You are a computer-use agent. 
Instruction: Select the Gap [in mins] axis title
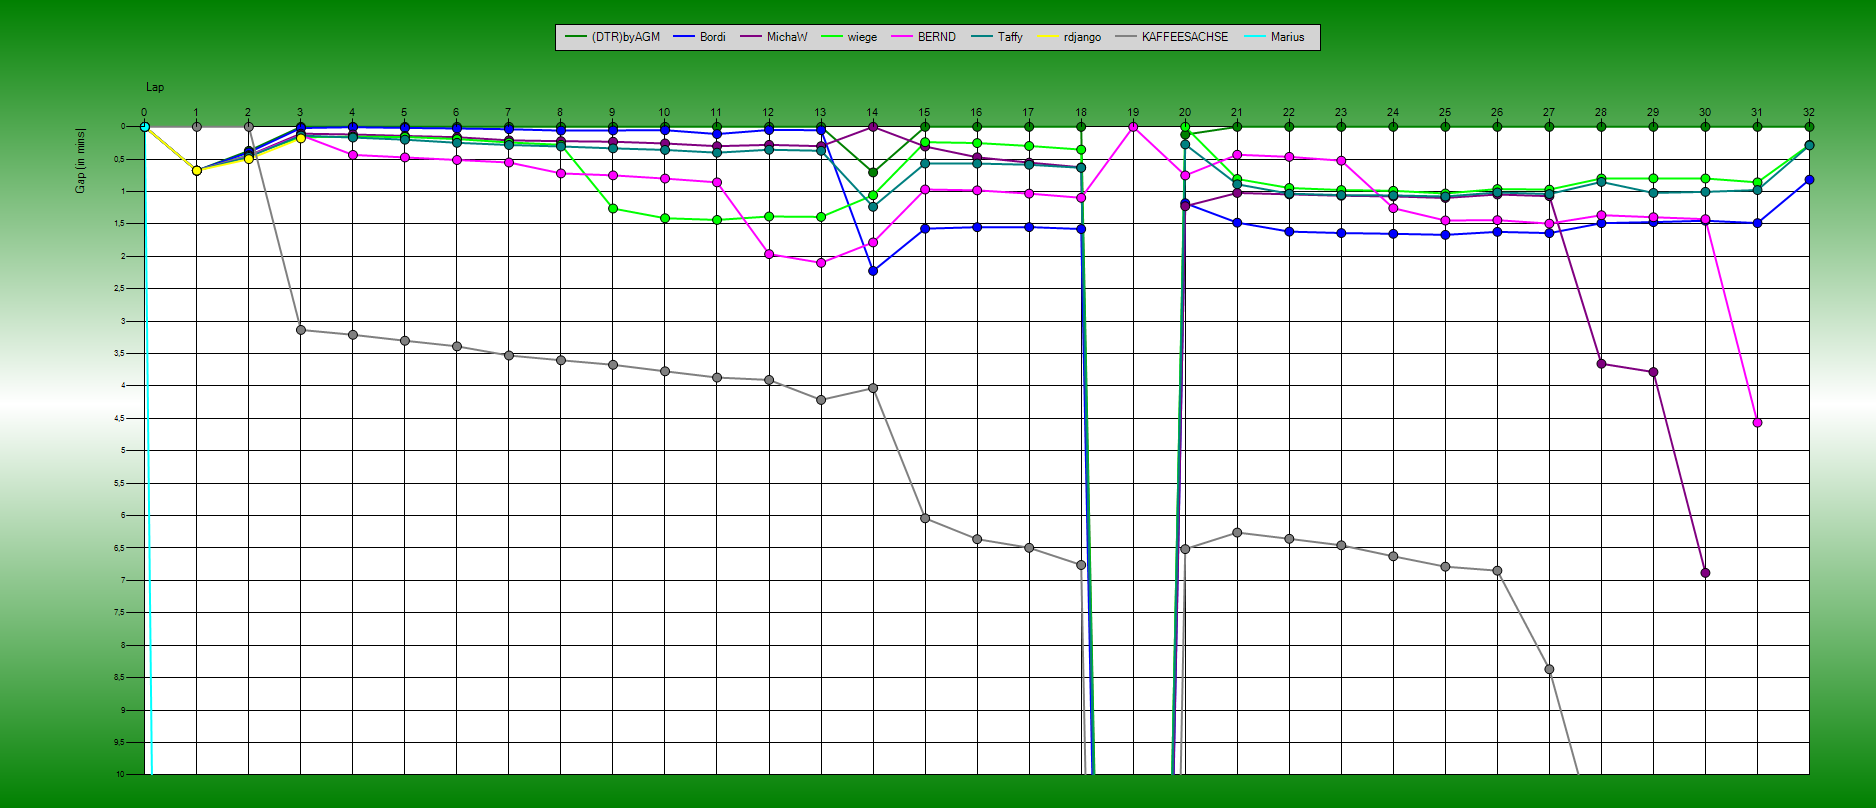[81, 161]
